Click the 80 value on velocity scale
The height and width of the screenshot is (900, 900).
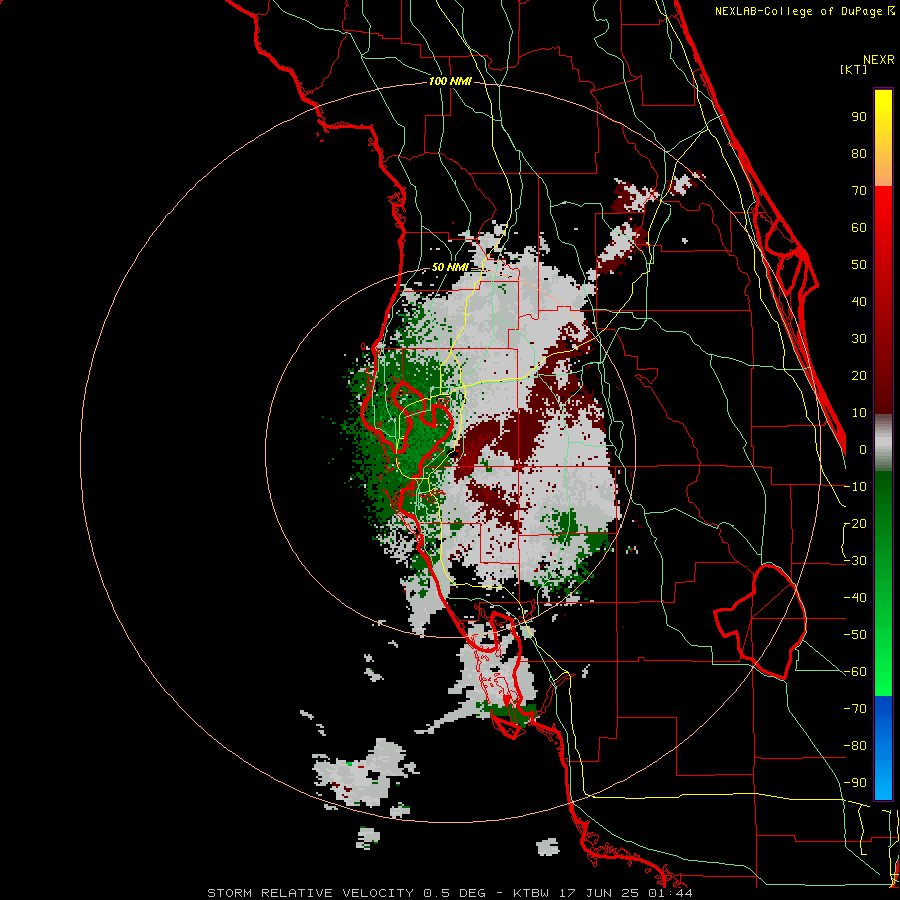(859, 153)
